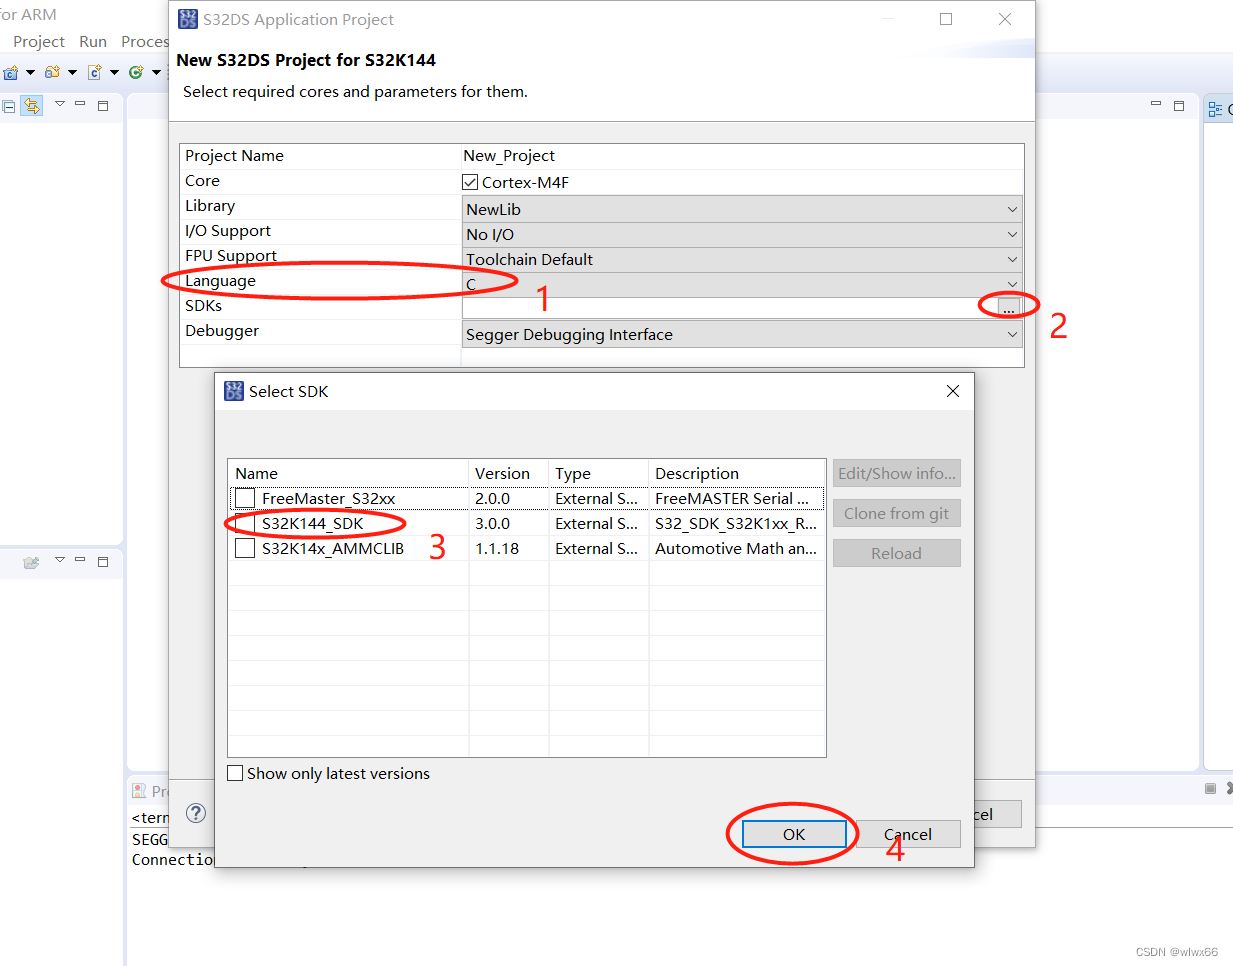Click the help question mark icon in wizard
This screenshot has height=966, width=1233.
pos(196,813)
